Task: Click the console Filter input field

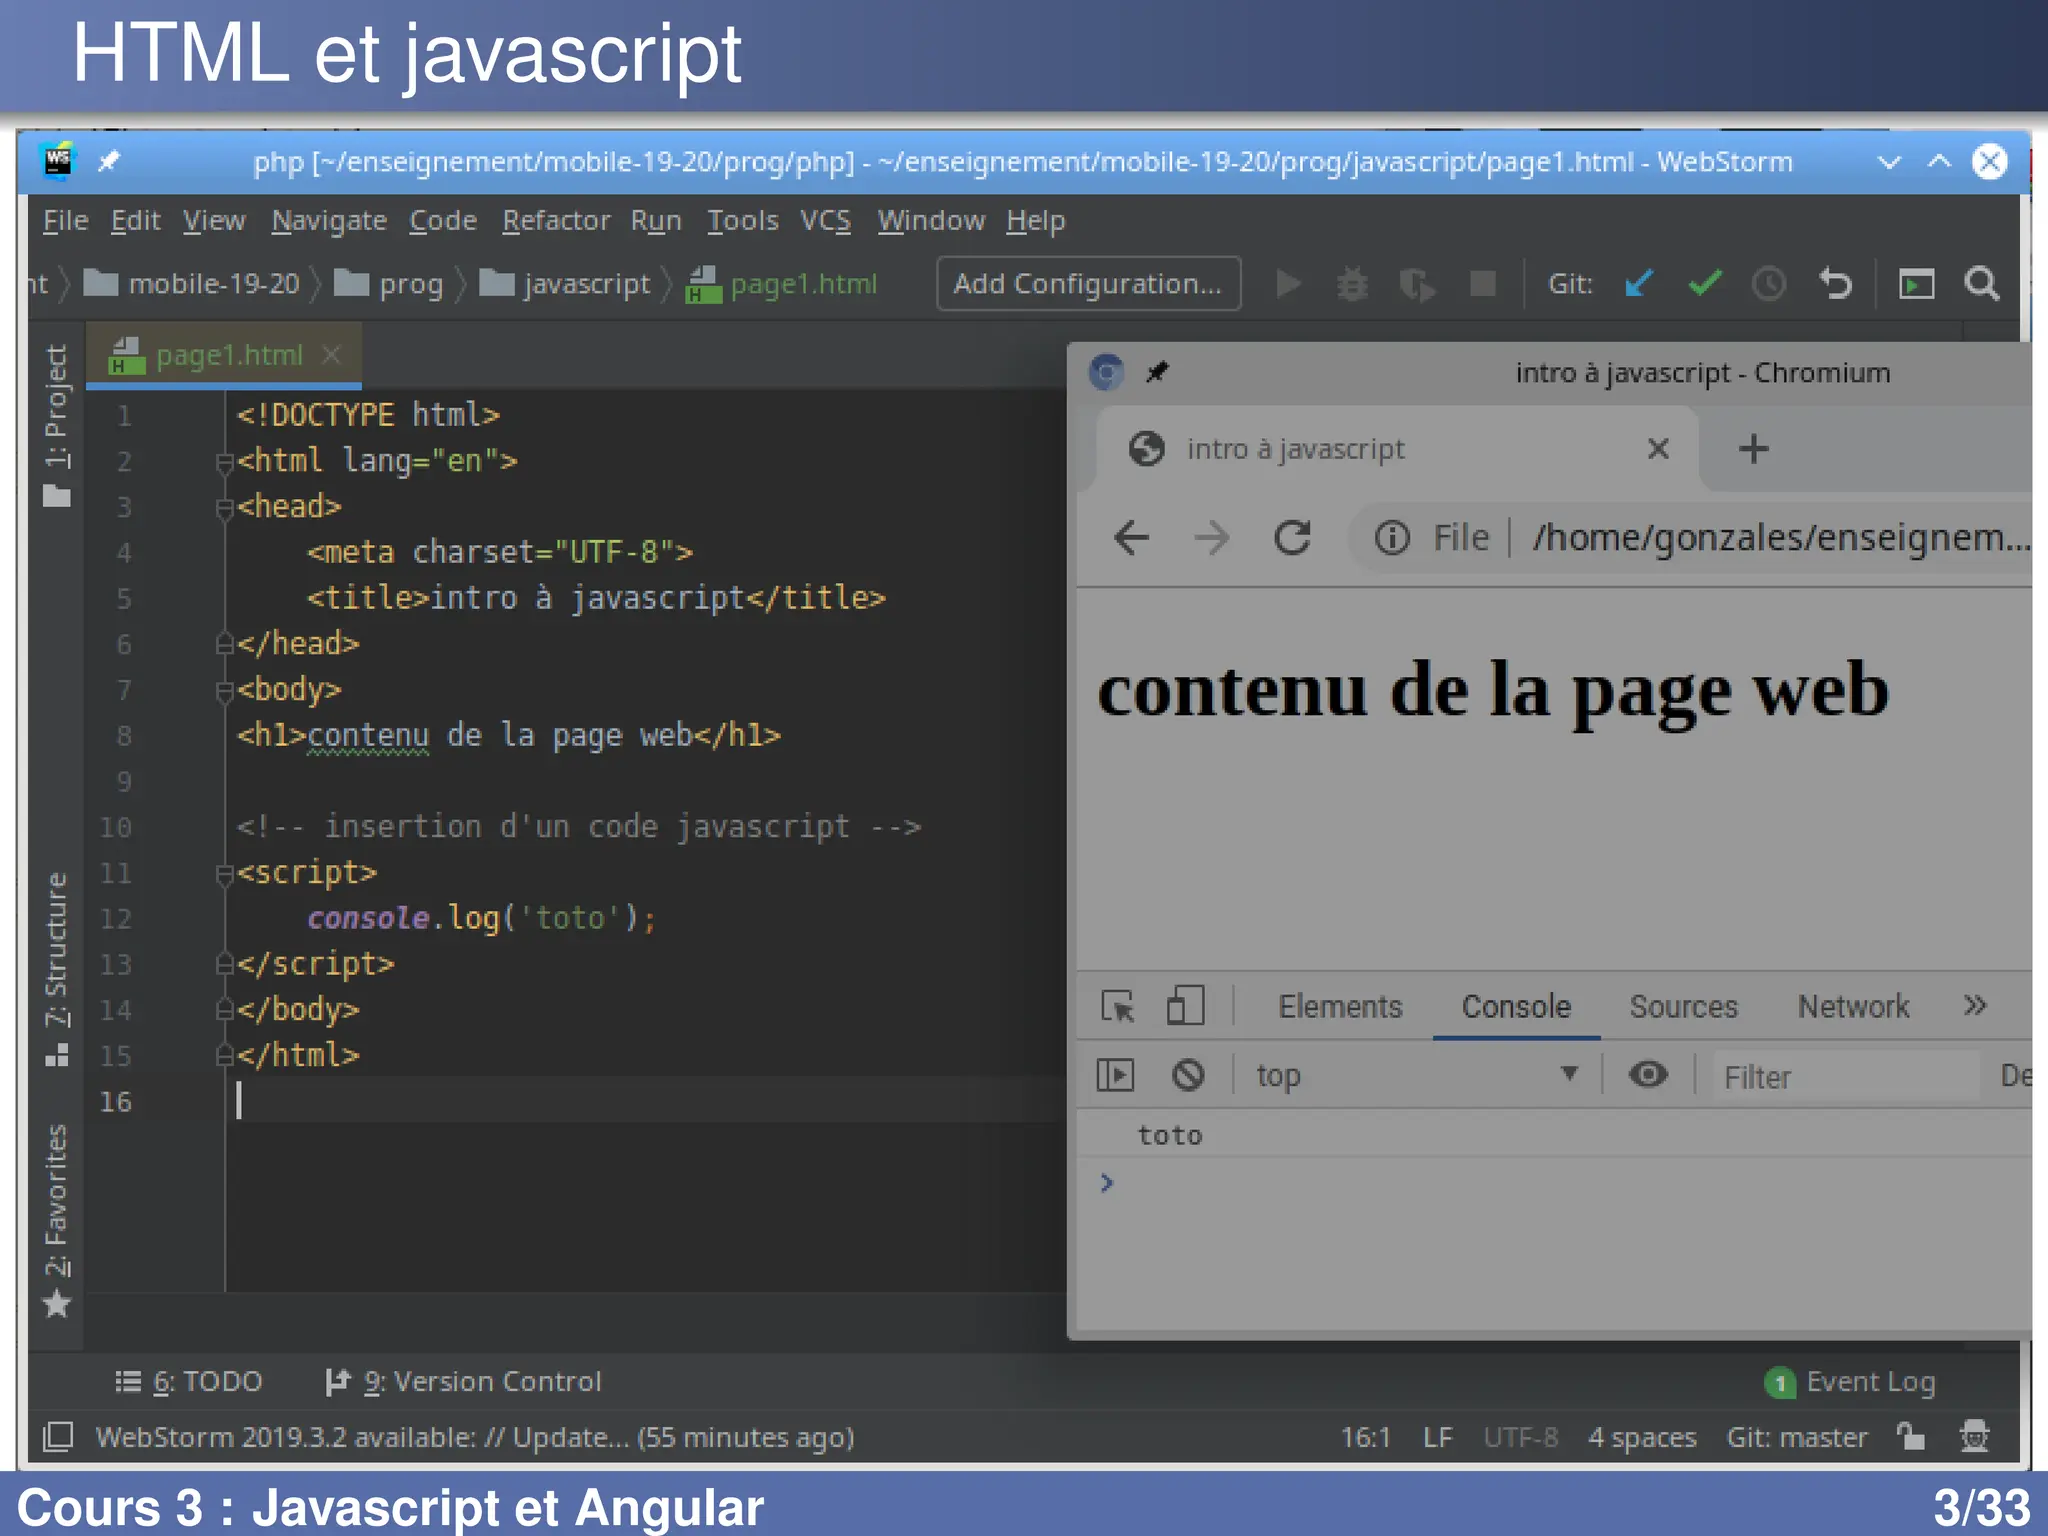Action: 1845,1077
